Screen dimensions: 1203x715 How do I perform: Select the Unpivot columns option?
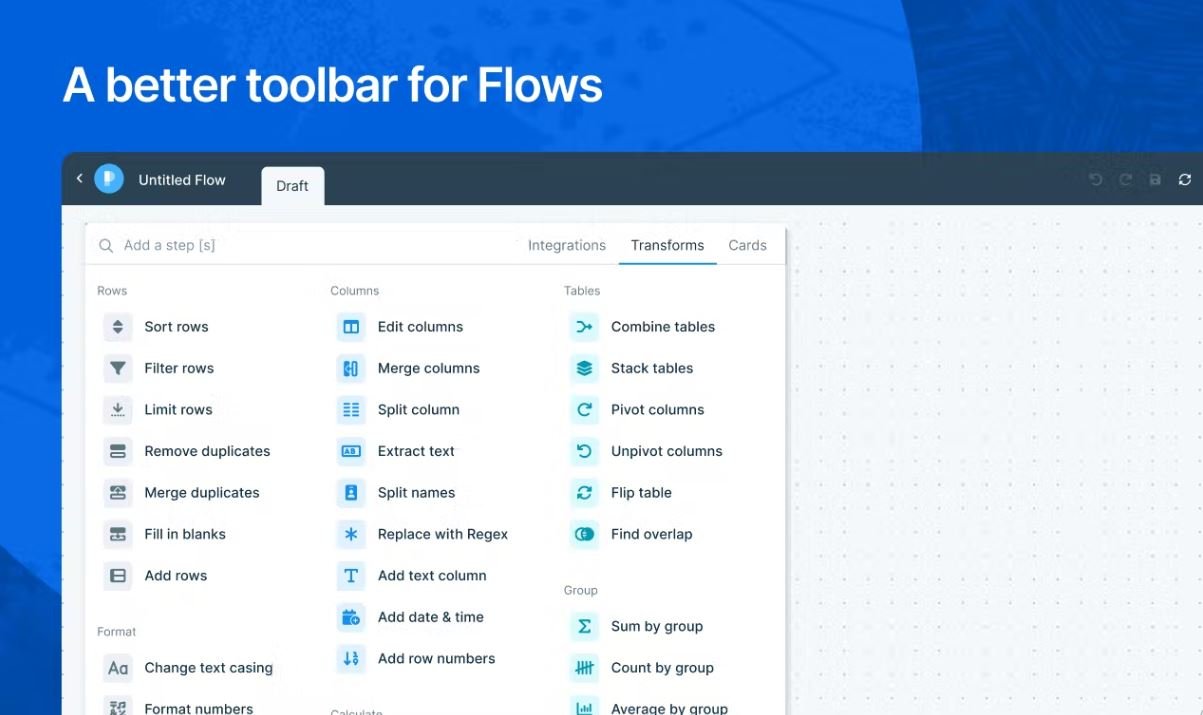pos(666,451)
